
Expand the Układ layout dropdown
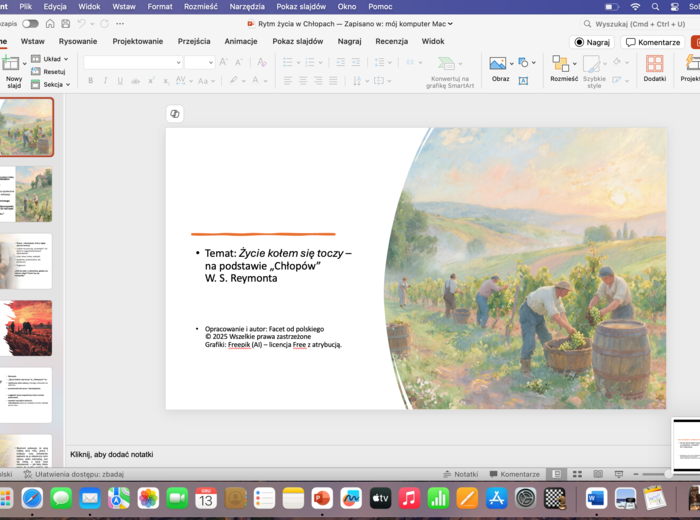click(51, 59)
